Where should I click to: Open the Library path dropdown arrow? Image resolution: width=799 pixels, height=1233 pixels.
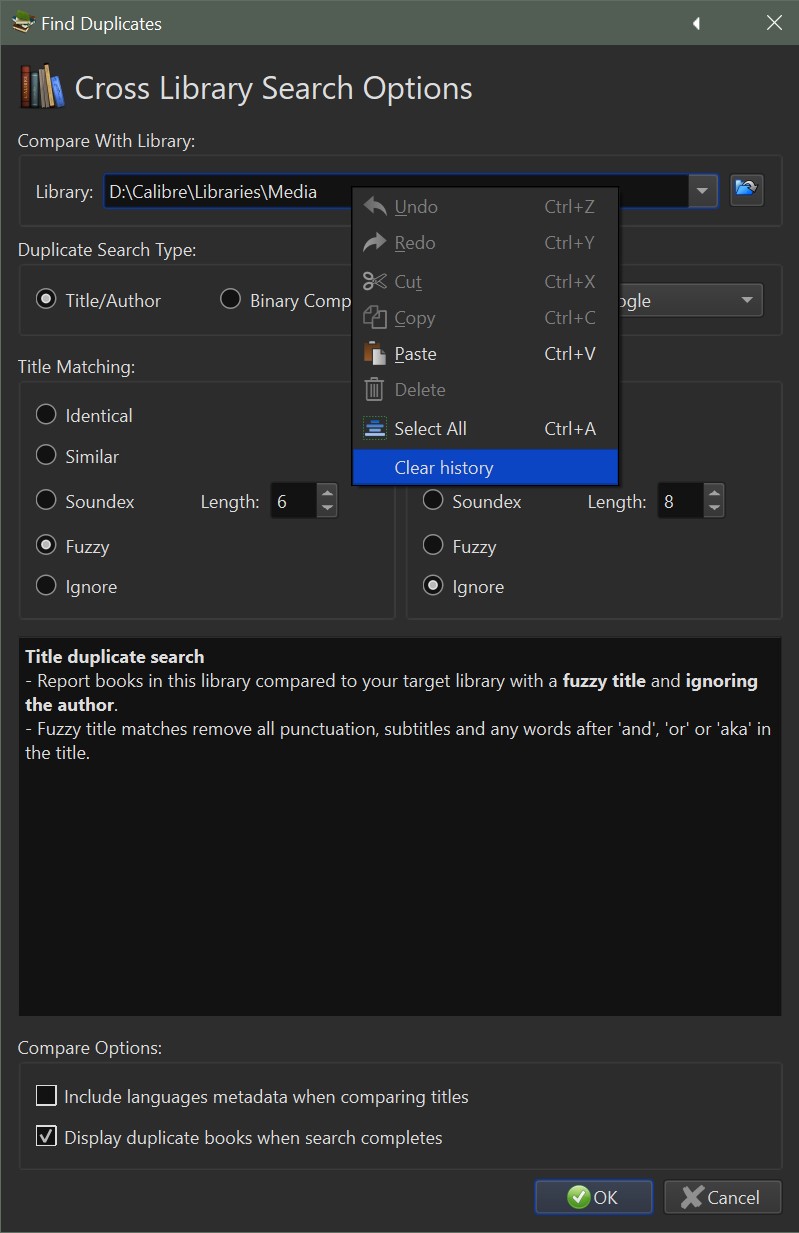click(703, 190)
